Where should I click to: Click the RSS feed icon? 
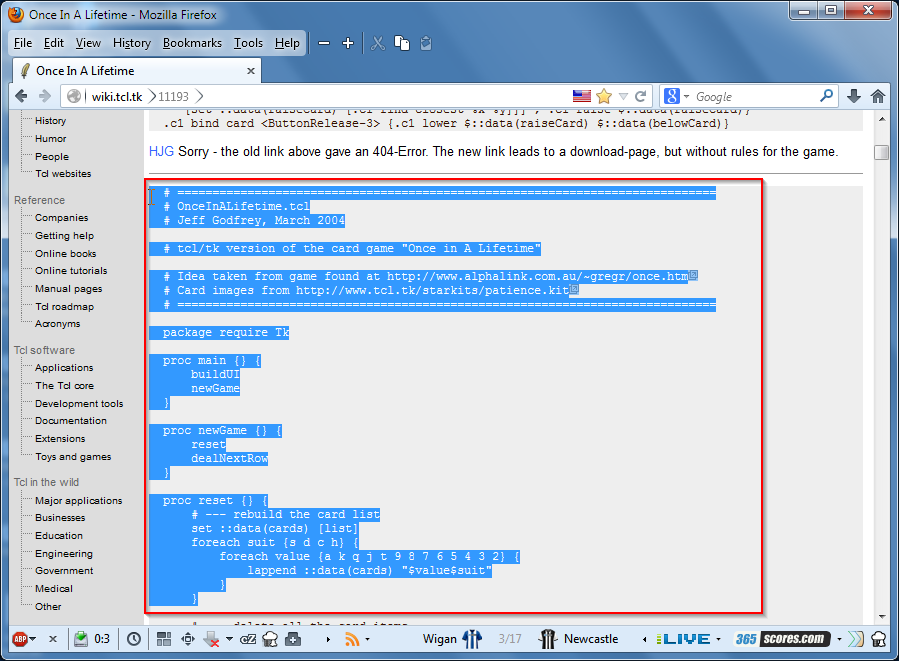pyautogui.click(x=352, y=639)
